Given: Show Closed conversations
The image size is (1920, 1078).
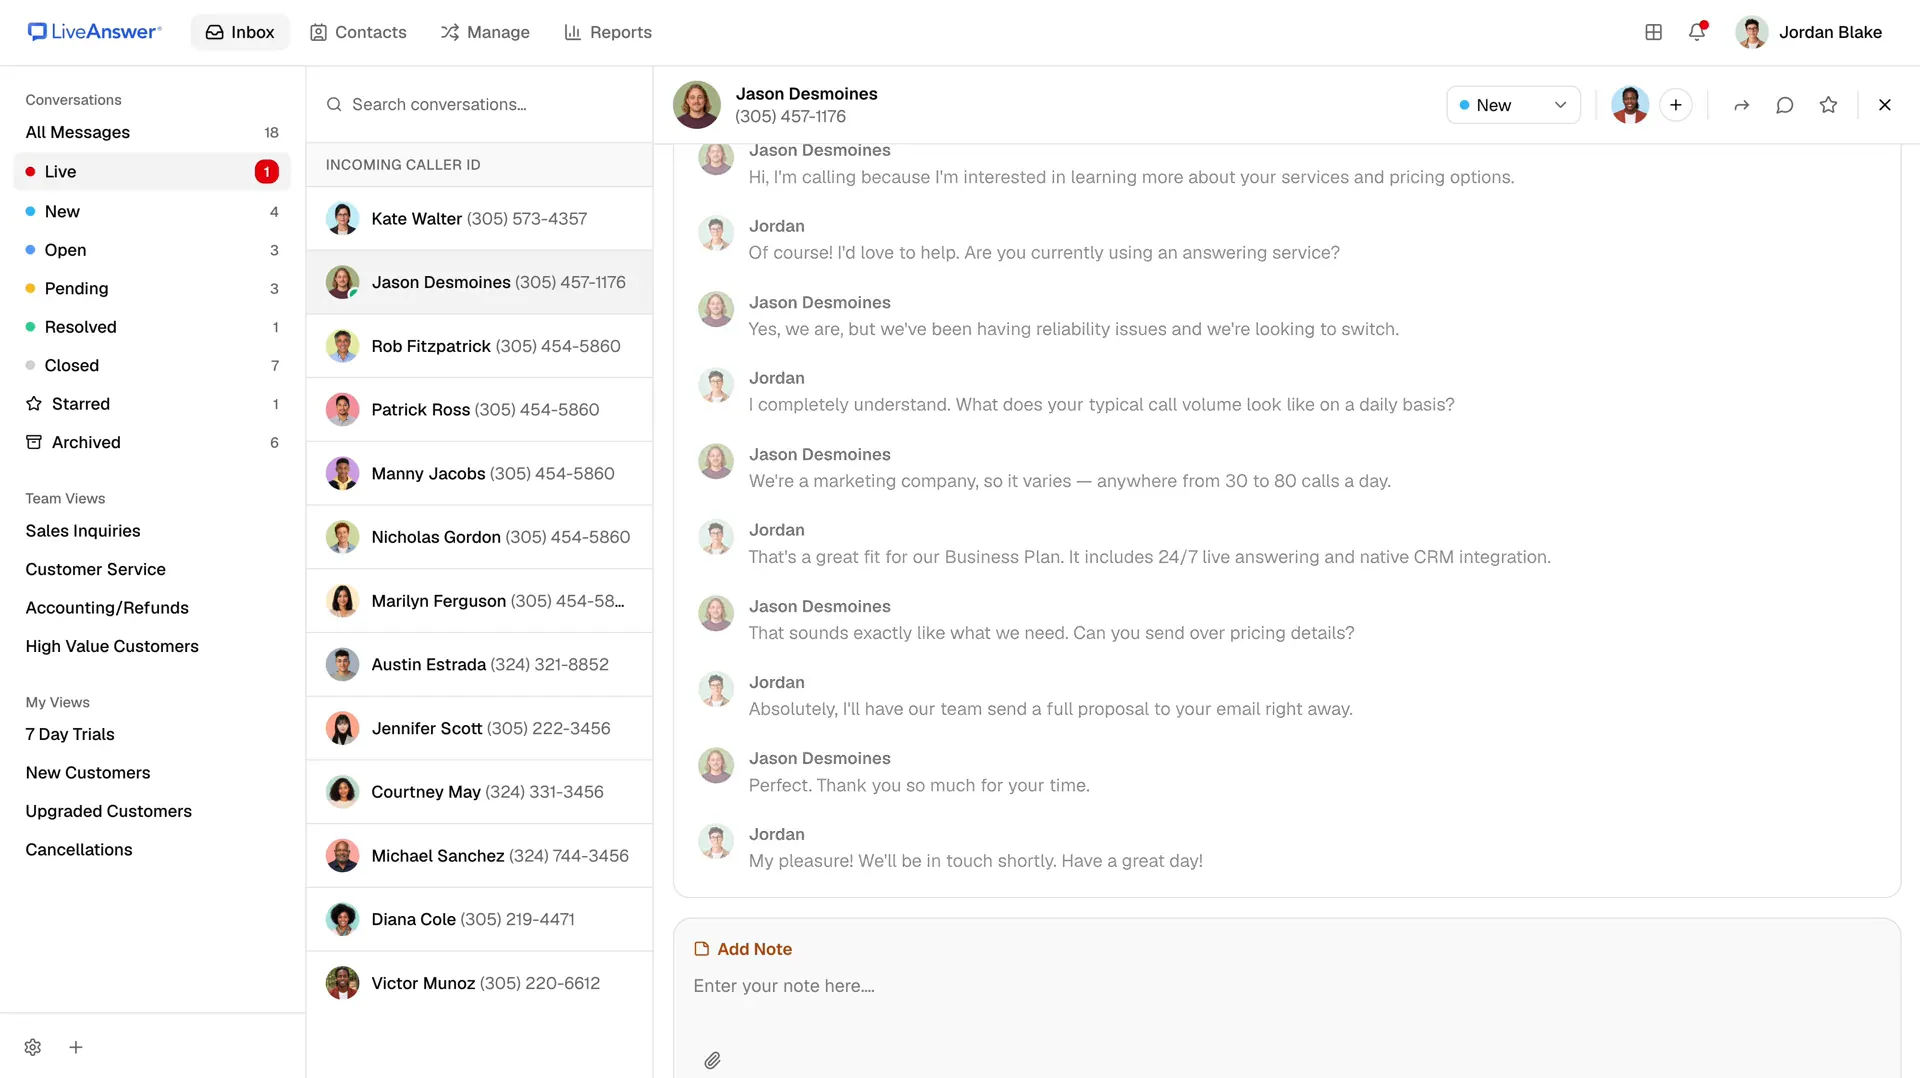Looking at the screenshot, I should coord(152,365).
